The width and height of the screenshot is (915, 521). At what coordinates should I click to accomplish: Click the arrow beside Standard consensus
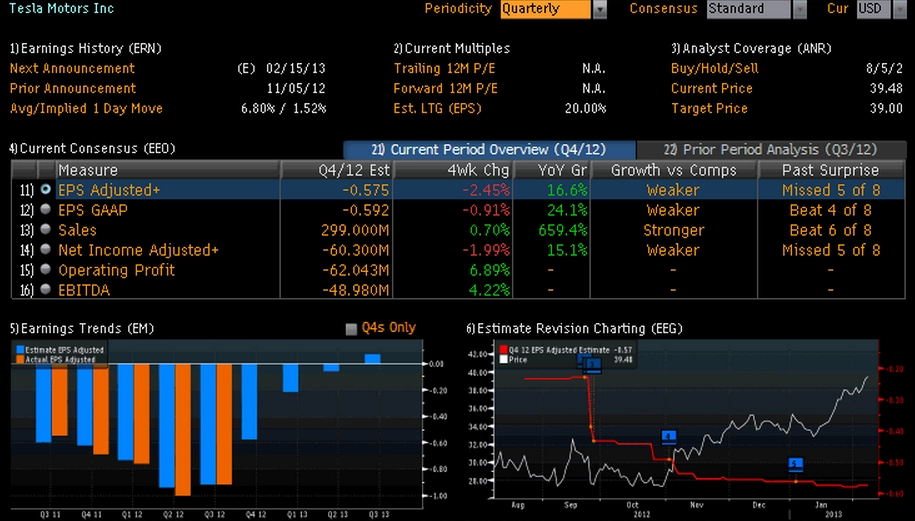[799, 9]
